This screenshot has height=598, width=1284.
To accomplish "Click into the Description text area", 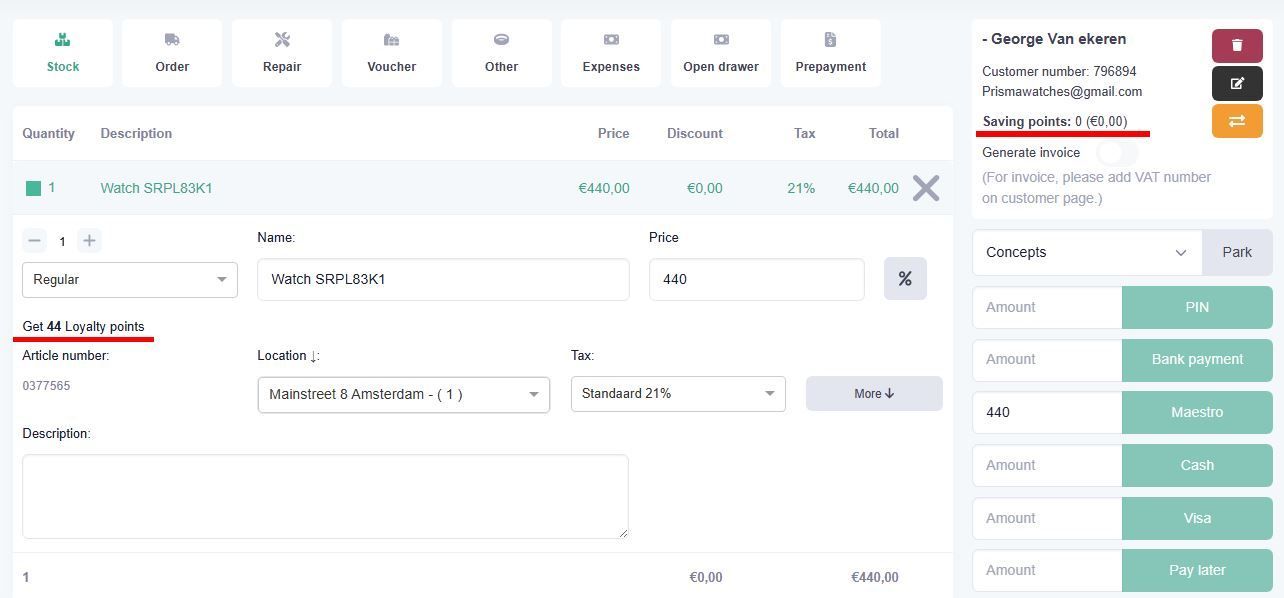I will (x=325, y=496).
